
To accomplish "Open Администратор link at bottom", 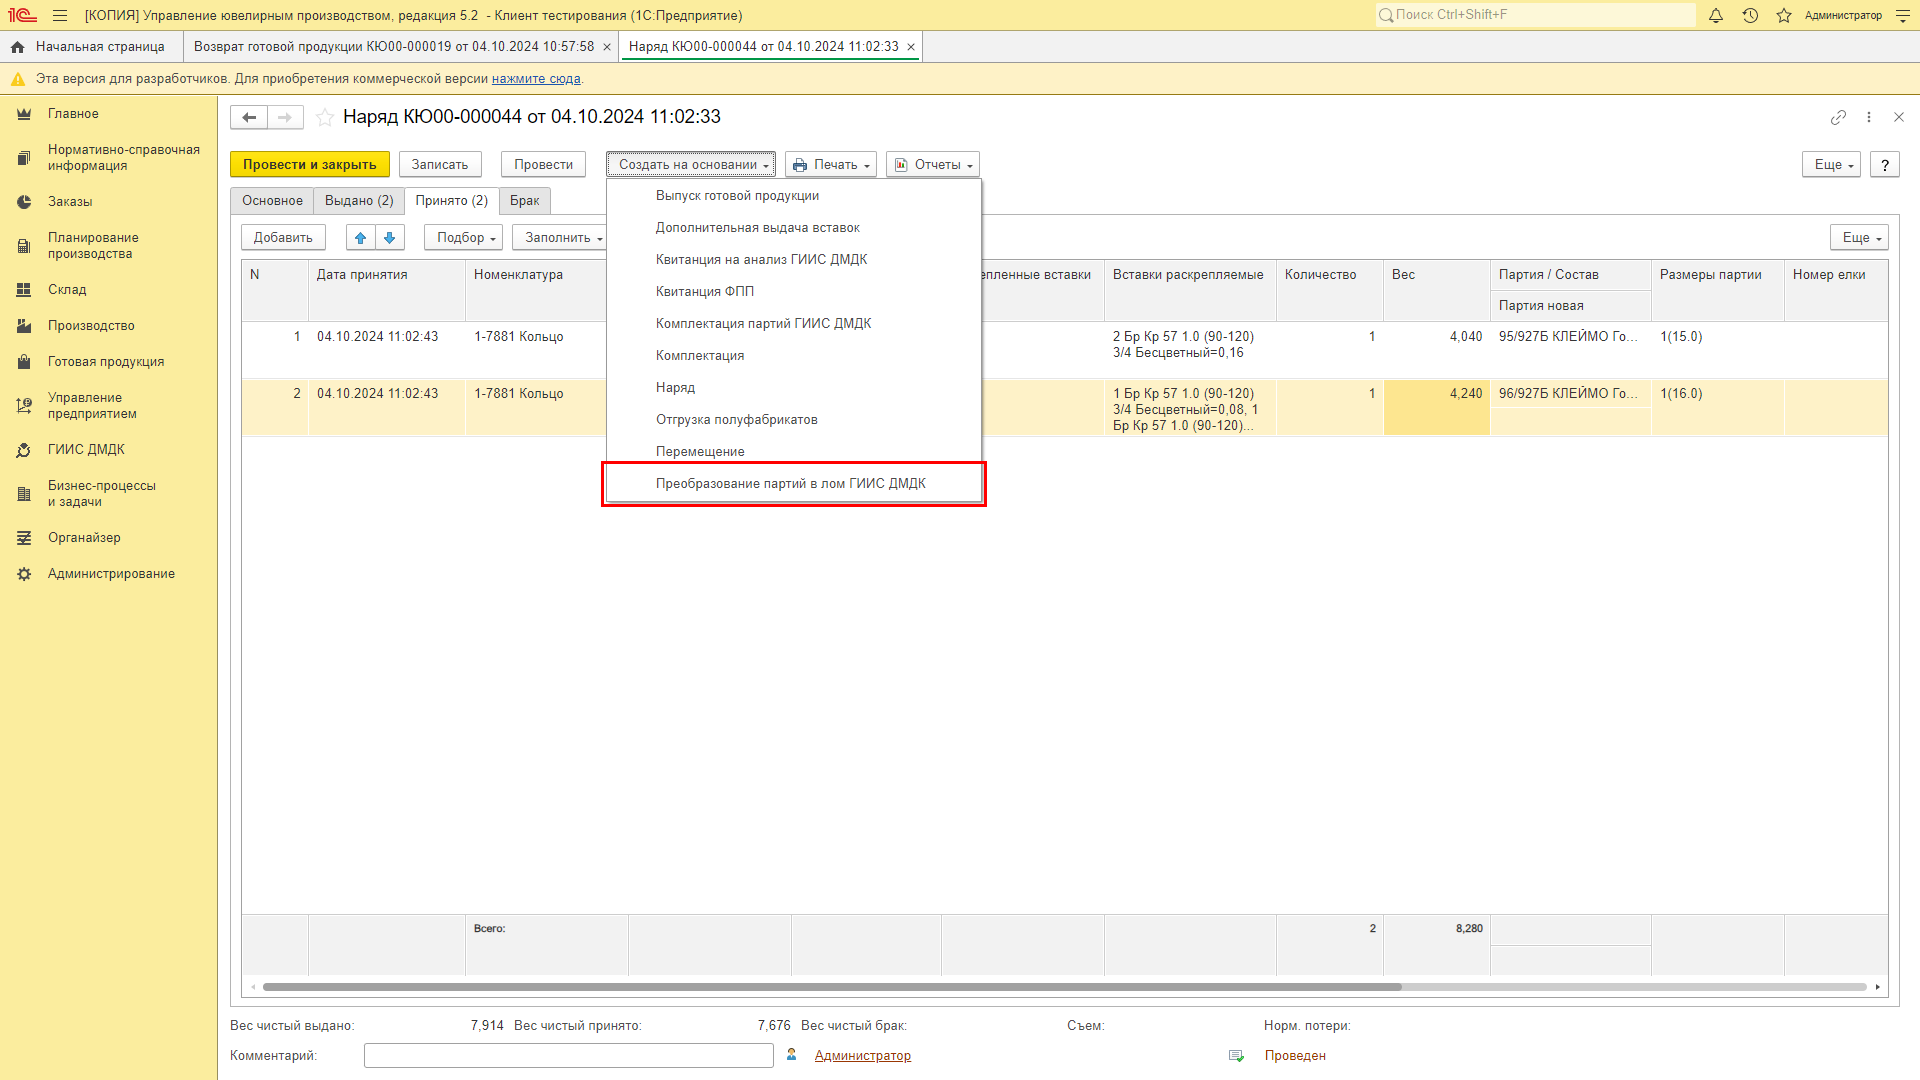I will [863, 1056].
